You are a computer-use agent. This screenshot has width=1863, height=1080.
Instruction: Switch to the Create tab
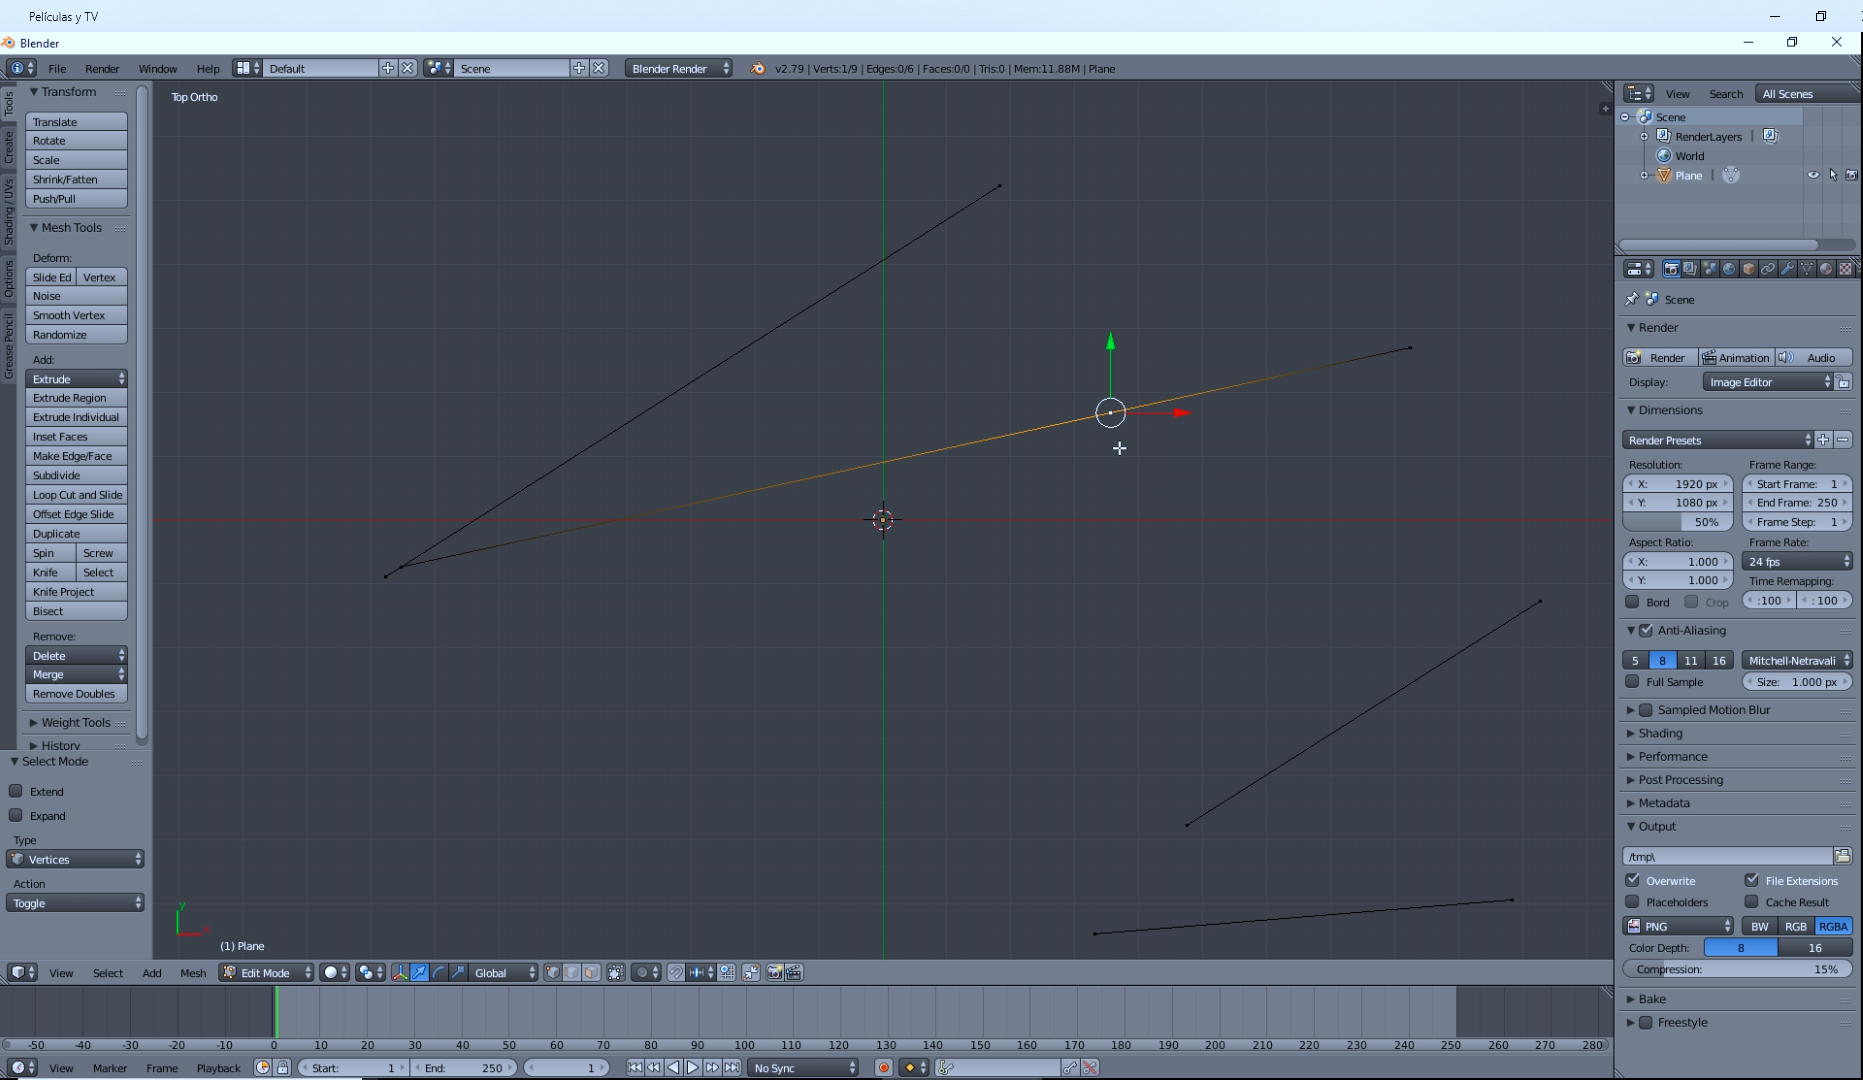[x=9, y=147]
